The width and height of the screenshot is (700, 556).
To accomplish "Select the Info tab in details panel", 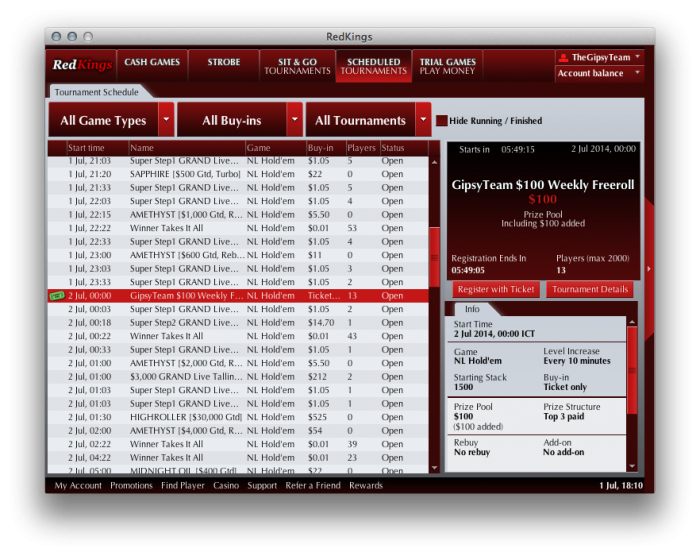I will click(472, 309).
